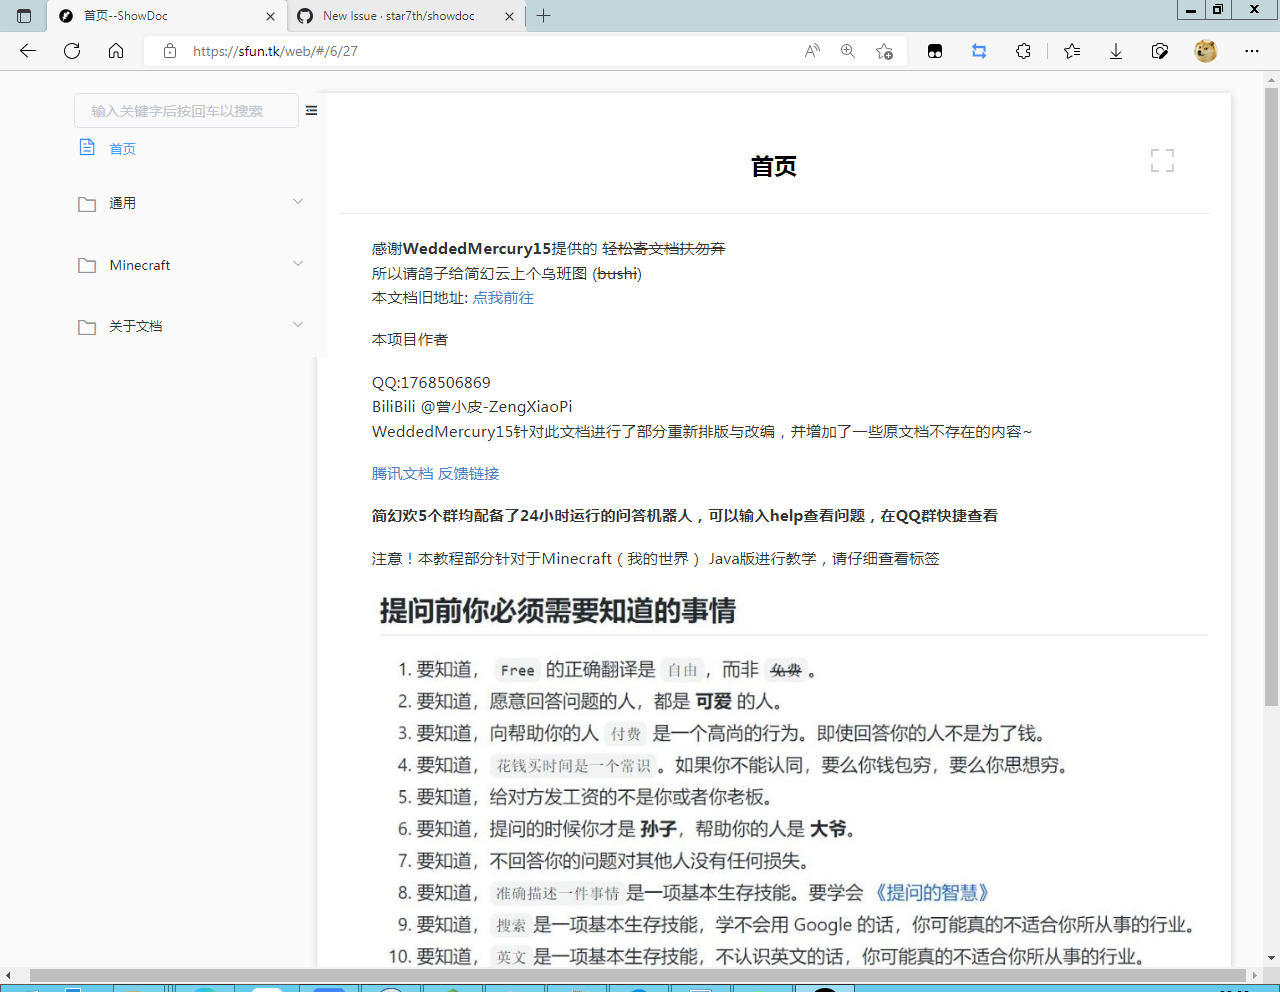The width and height of the screenshot is (1280, 992).
Task: Click the horizontal scrollbar right arrow
Action: [x=1254, y=975]
